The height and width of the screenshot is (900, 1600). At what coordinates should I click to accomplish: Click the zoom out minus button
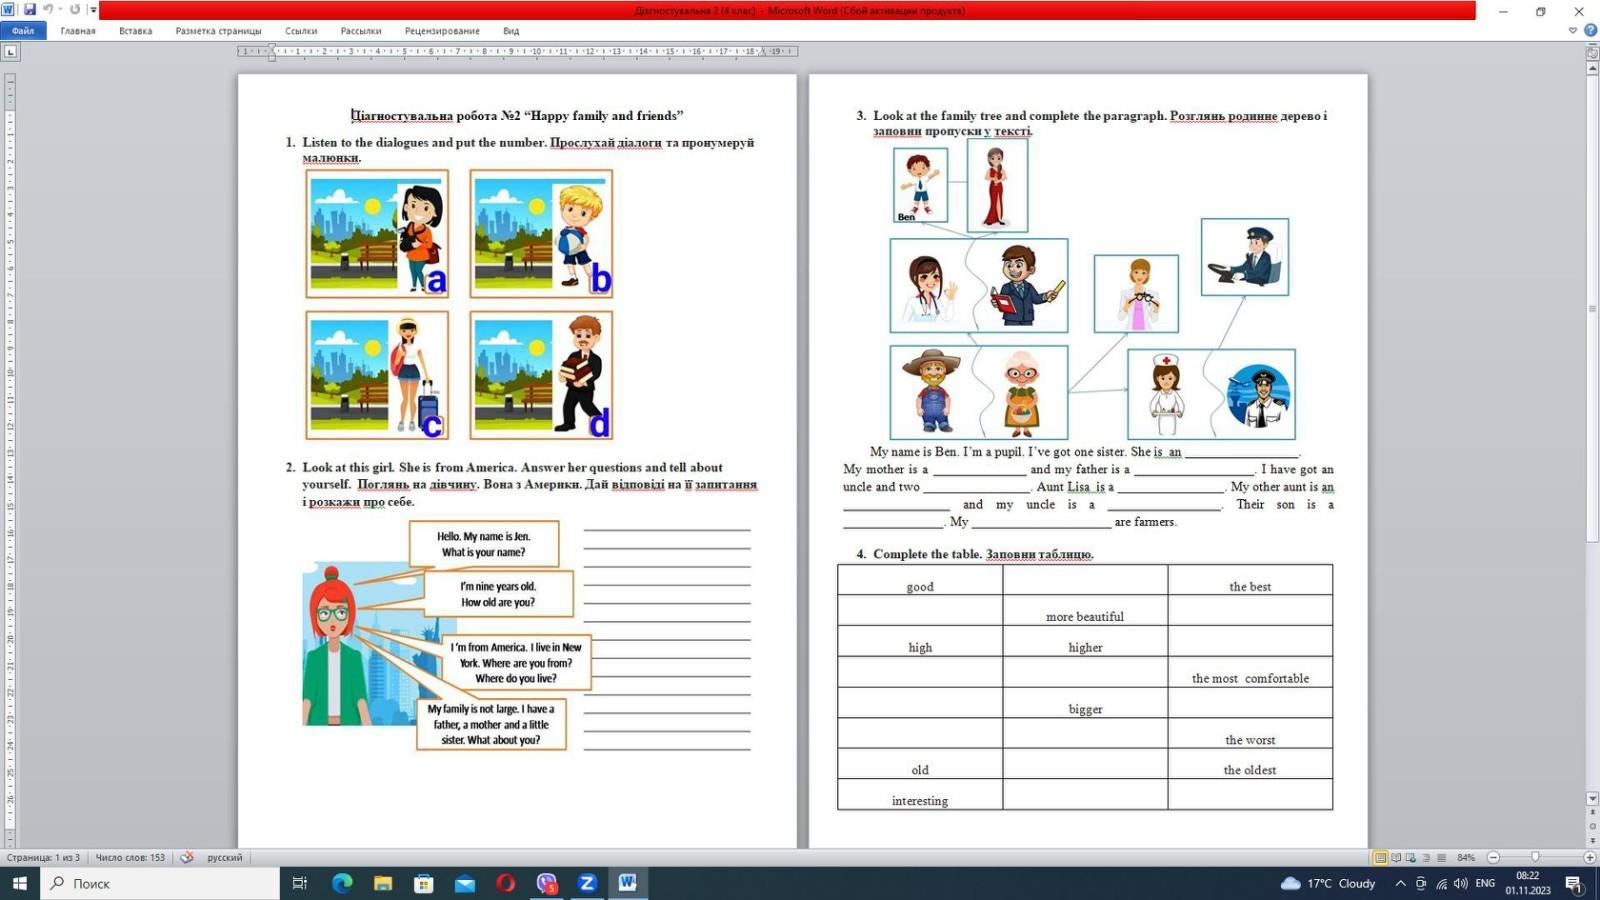click(1493, 858)
